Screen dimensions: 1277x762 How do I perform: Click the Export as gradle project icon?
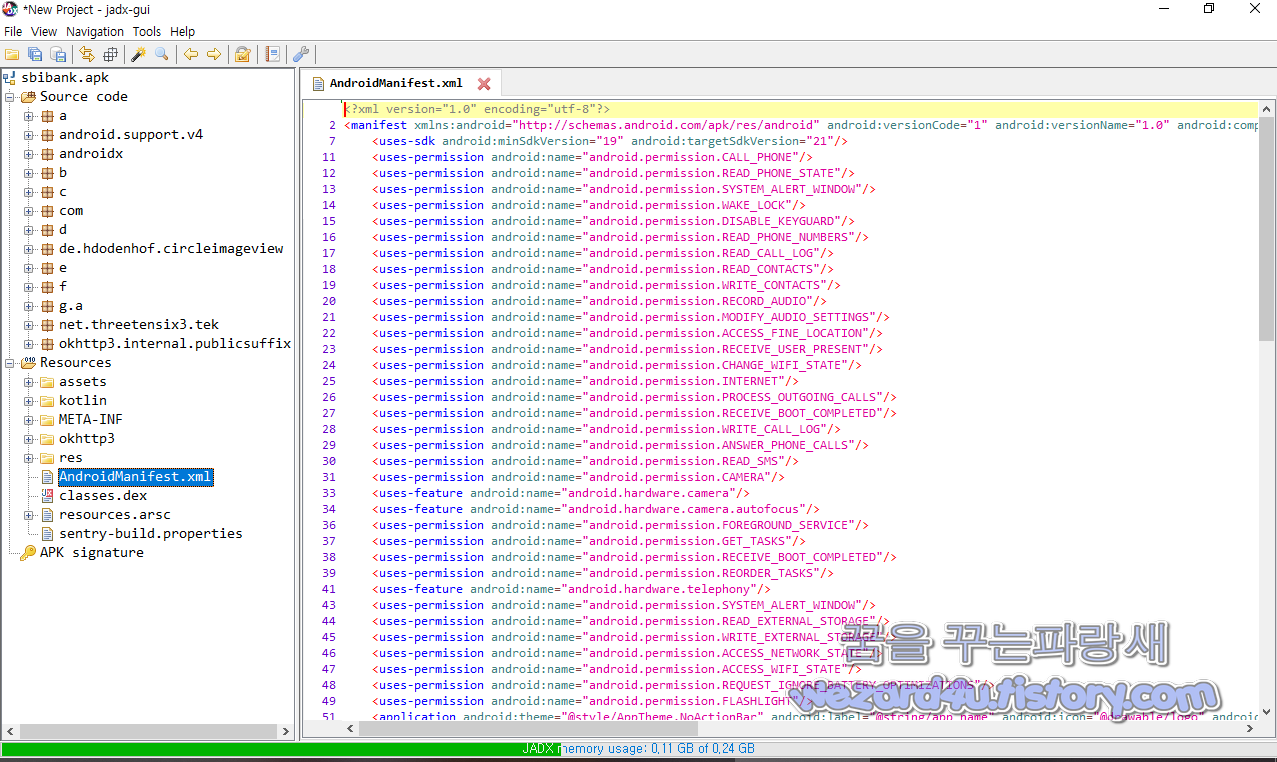tap(58, 54)
